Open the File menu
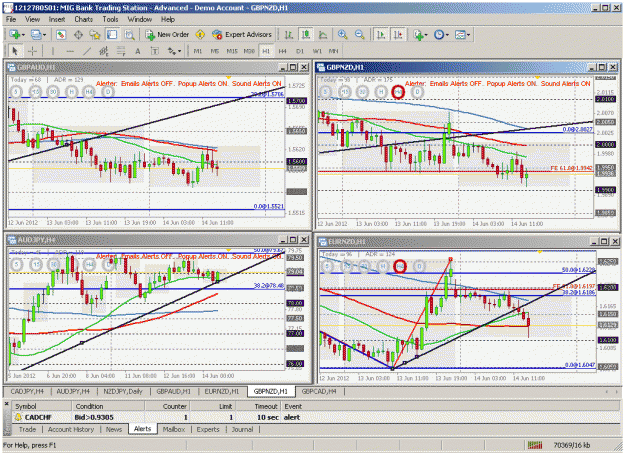 point(11,19)
